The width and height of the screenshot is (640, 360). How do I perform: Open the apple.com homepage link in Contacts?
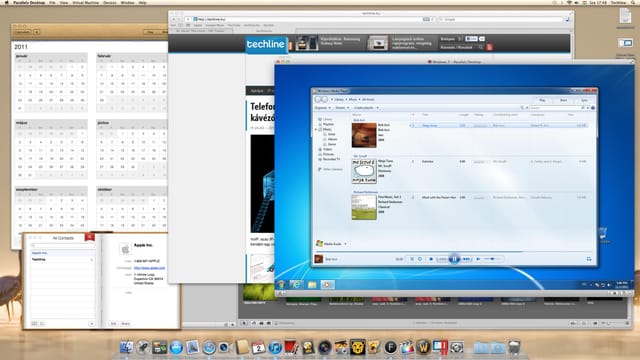pos(149,268)
